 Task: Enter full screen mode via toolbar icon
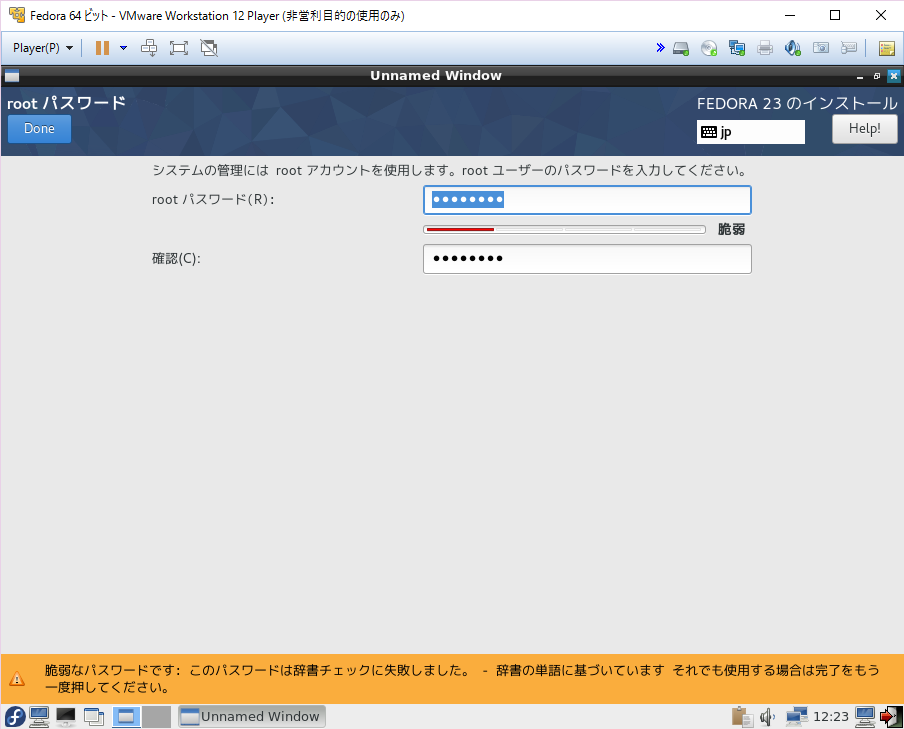176,47
